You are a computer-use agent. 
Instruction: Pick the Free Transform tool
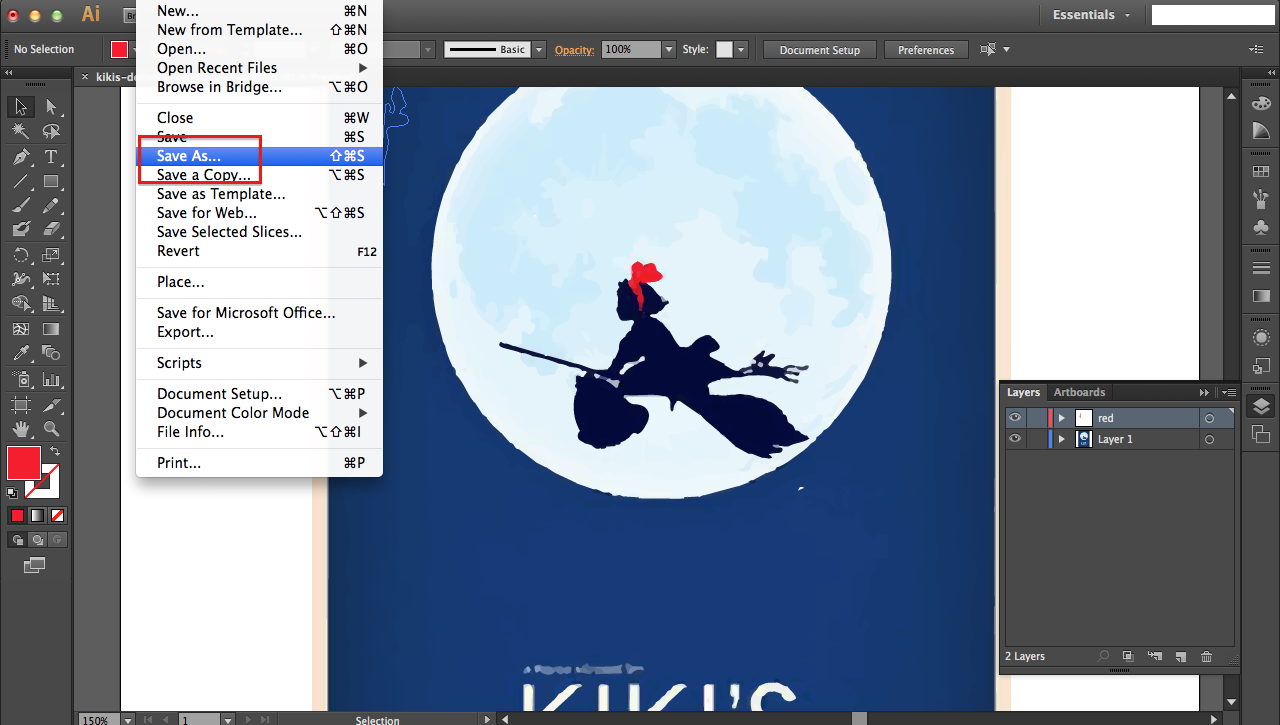pyautogui.click(x=51, y=279)
